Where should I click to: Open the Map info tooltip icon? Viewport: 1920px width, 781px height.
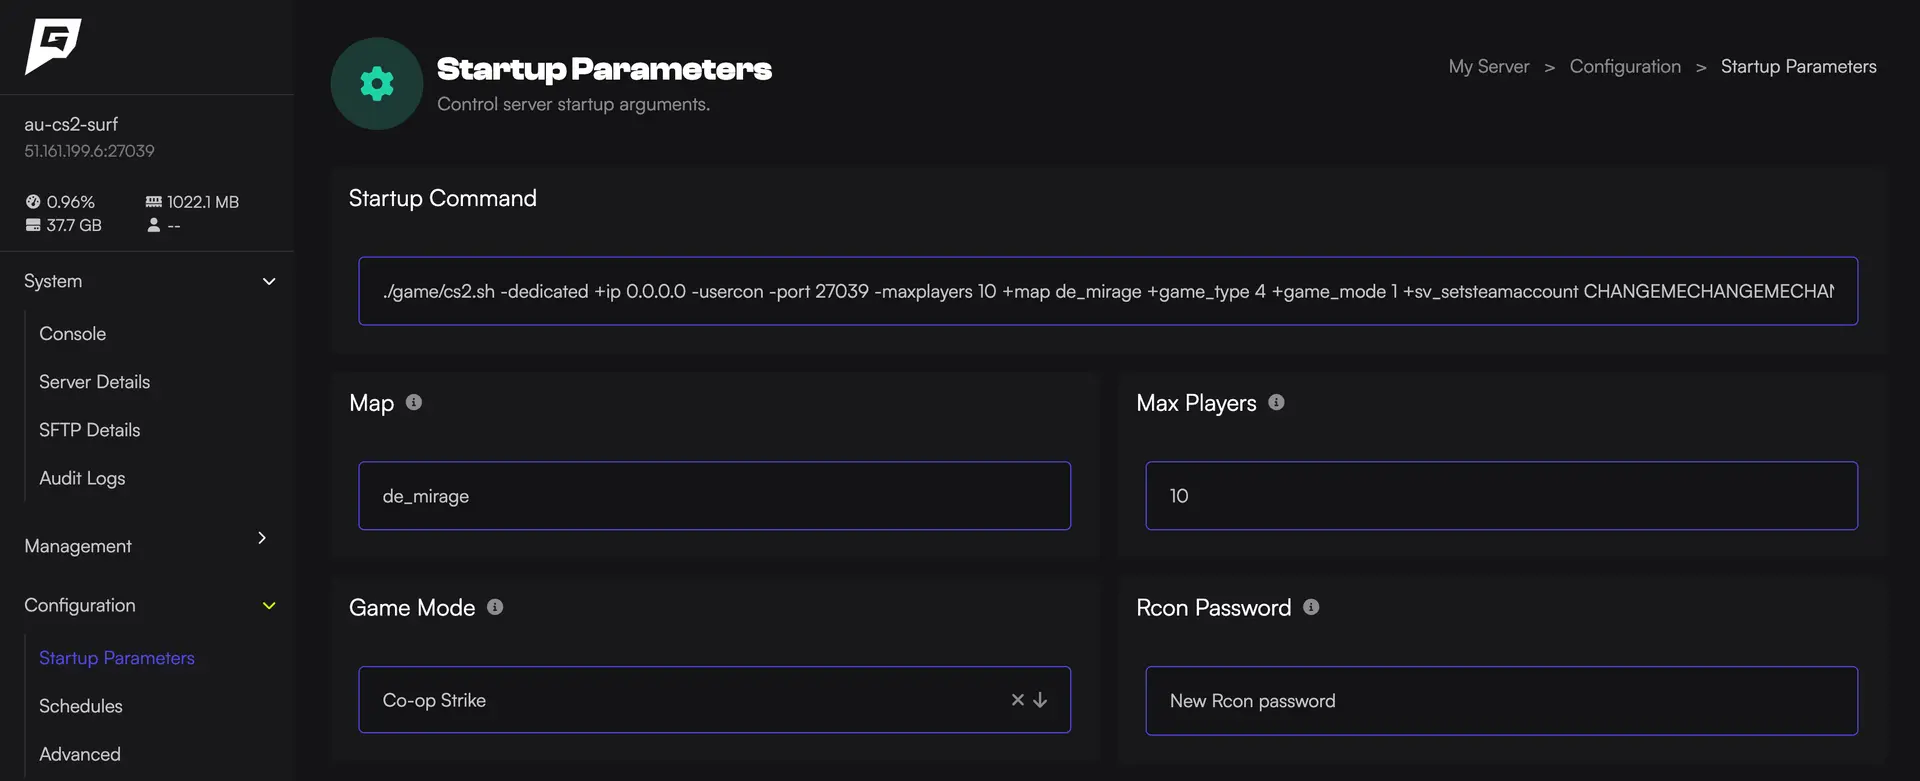(414, 402)
